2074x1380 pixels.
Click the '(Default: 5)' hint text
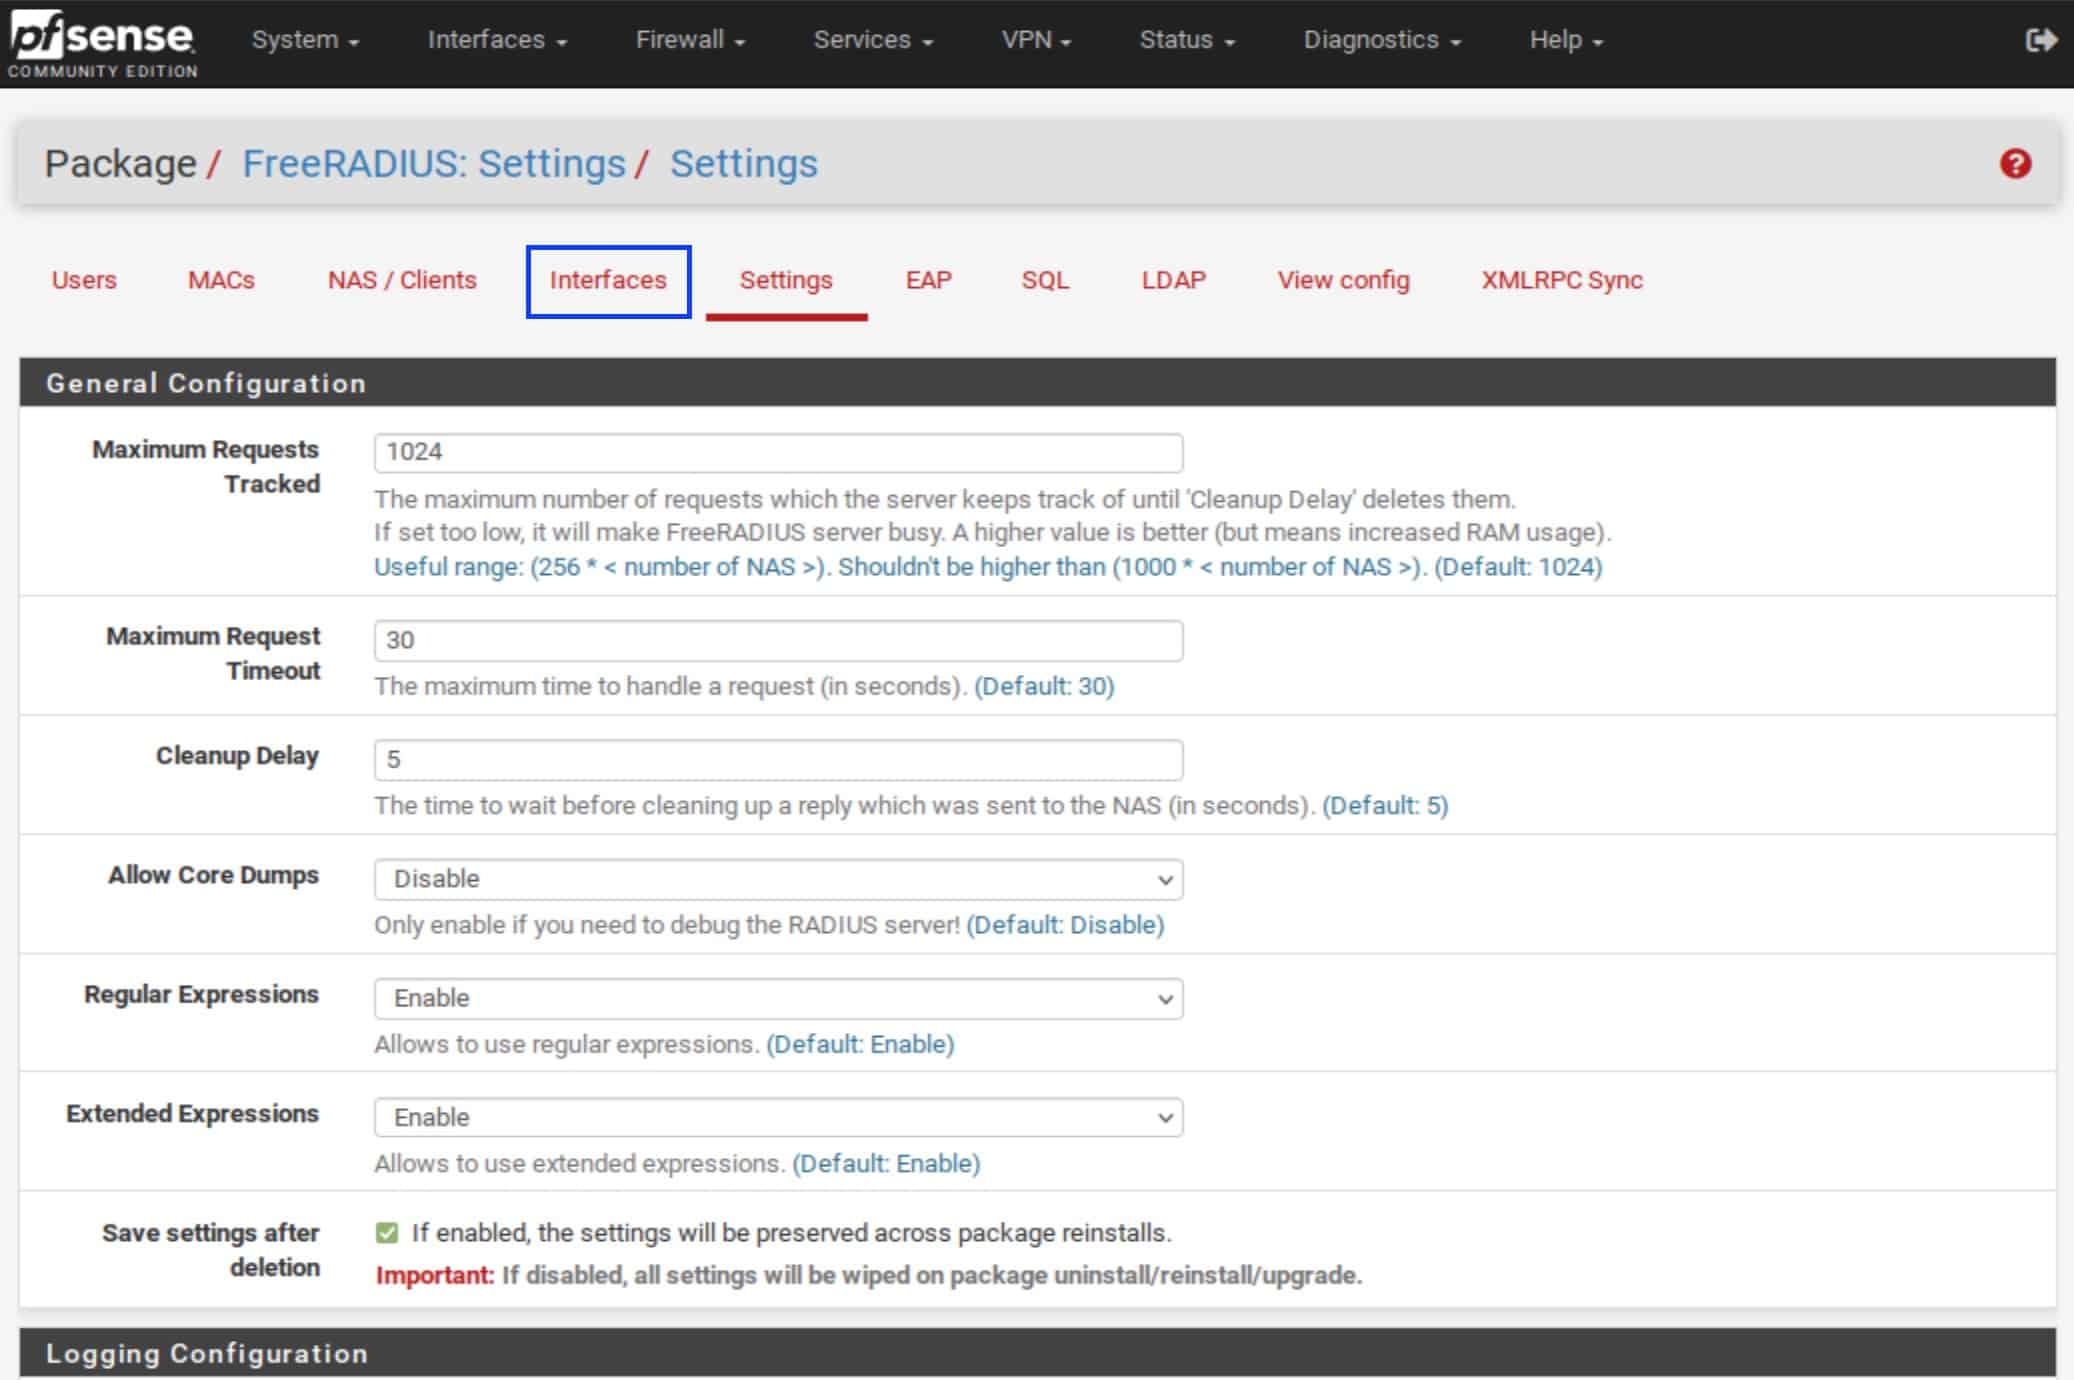pos(1385,805)
